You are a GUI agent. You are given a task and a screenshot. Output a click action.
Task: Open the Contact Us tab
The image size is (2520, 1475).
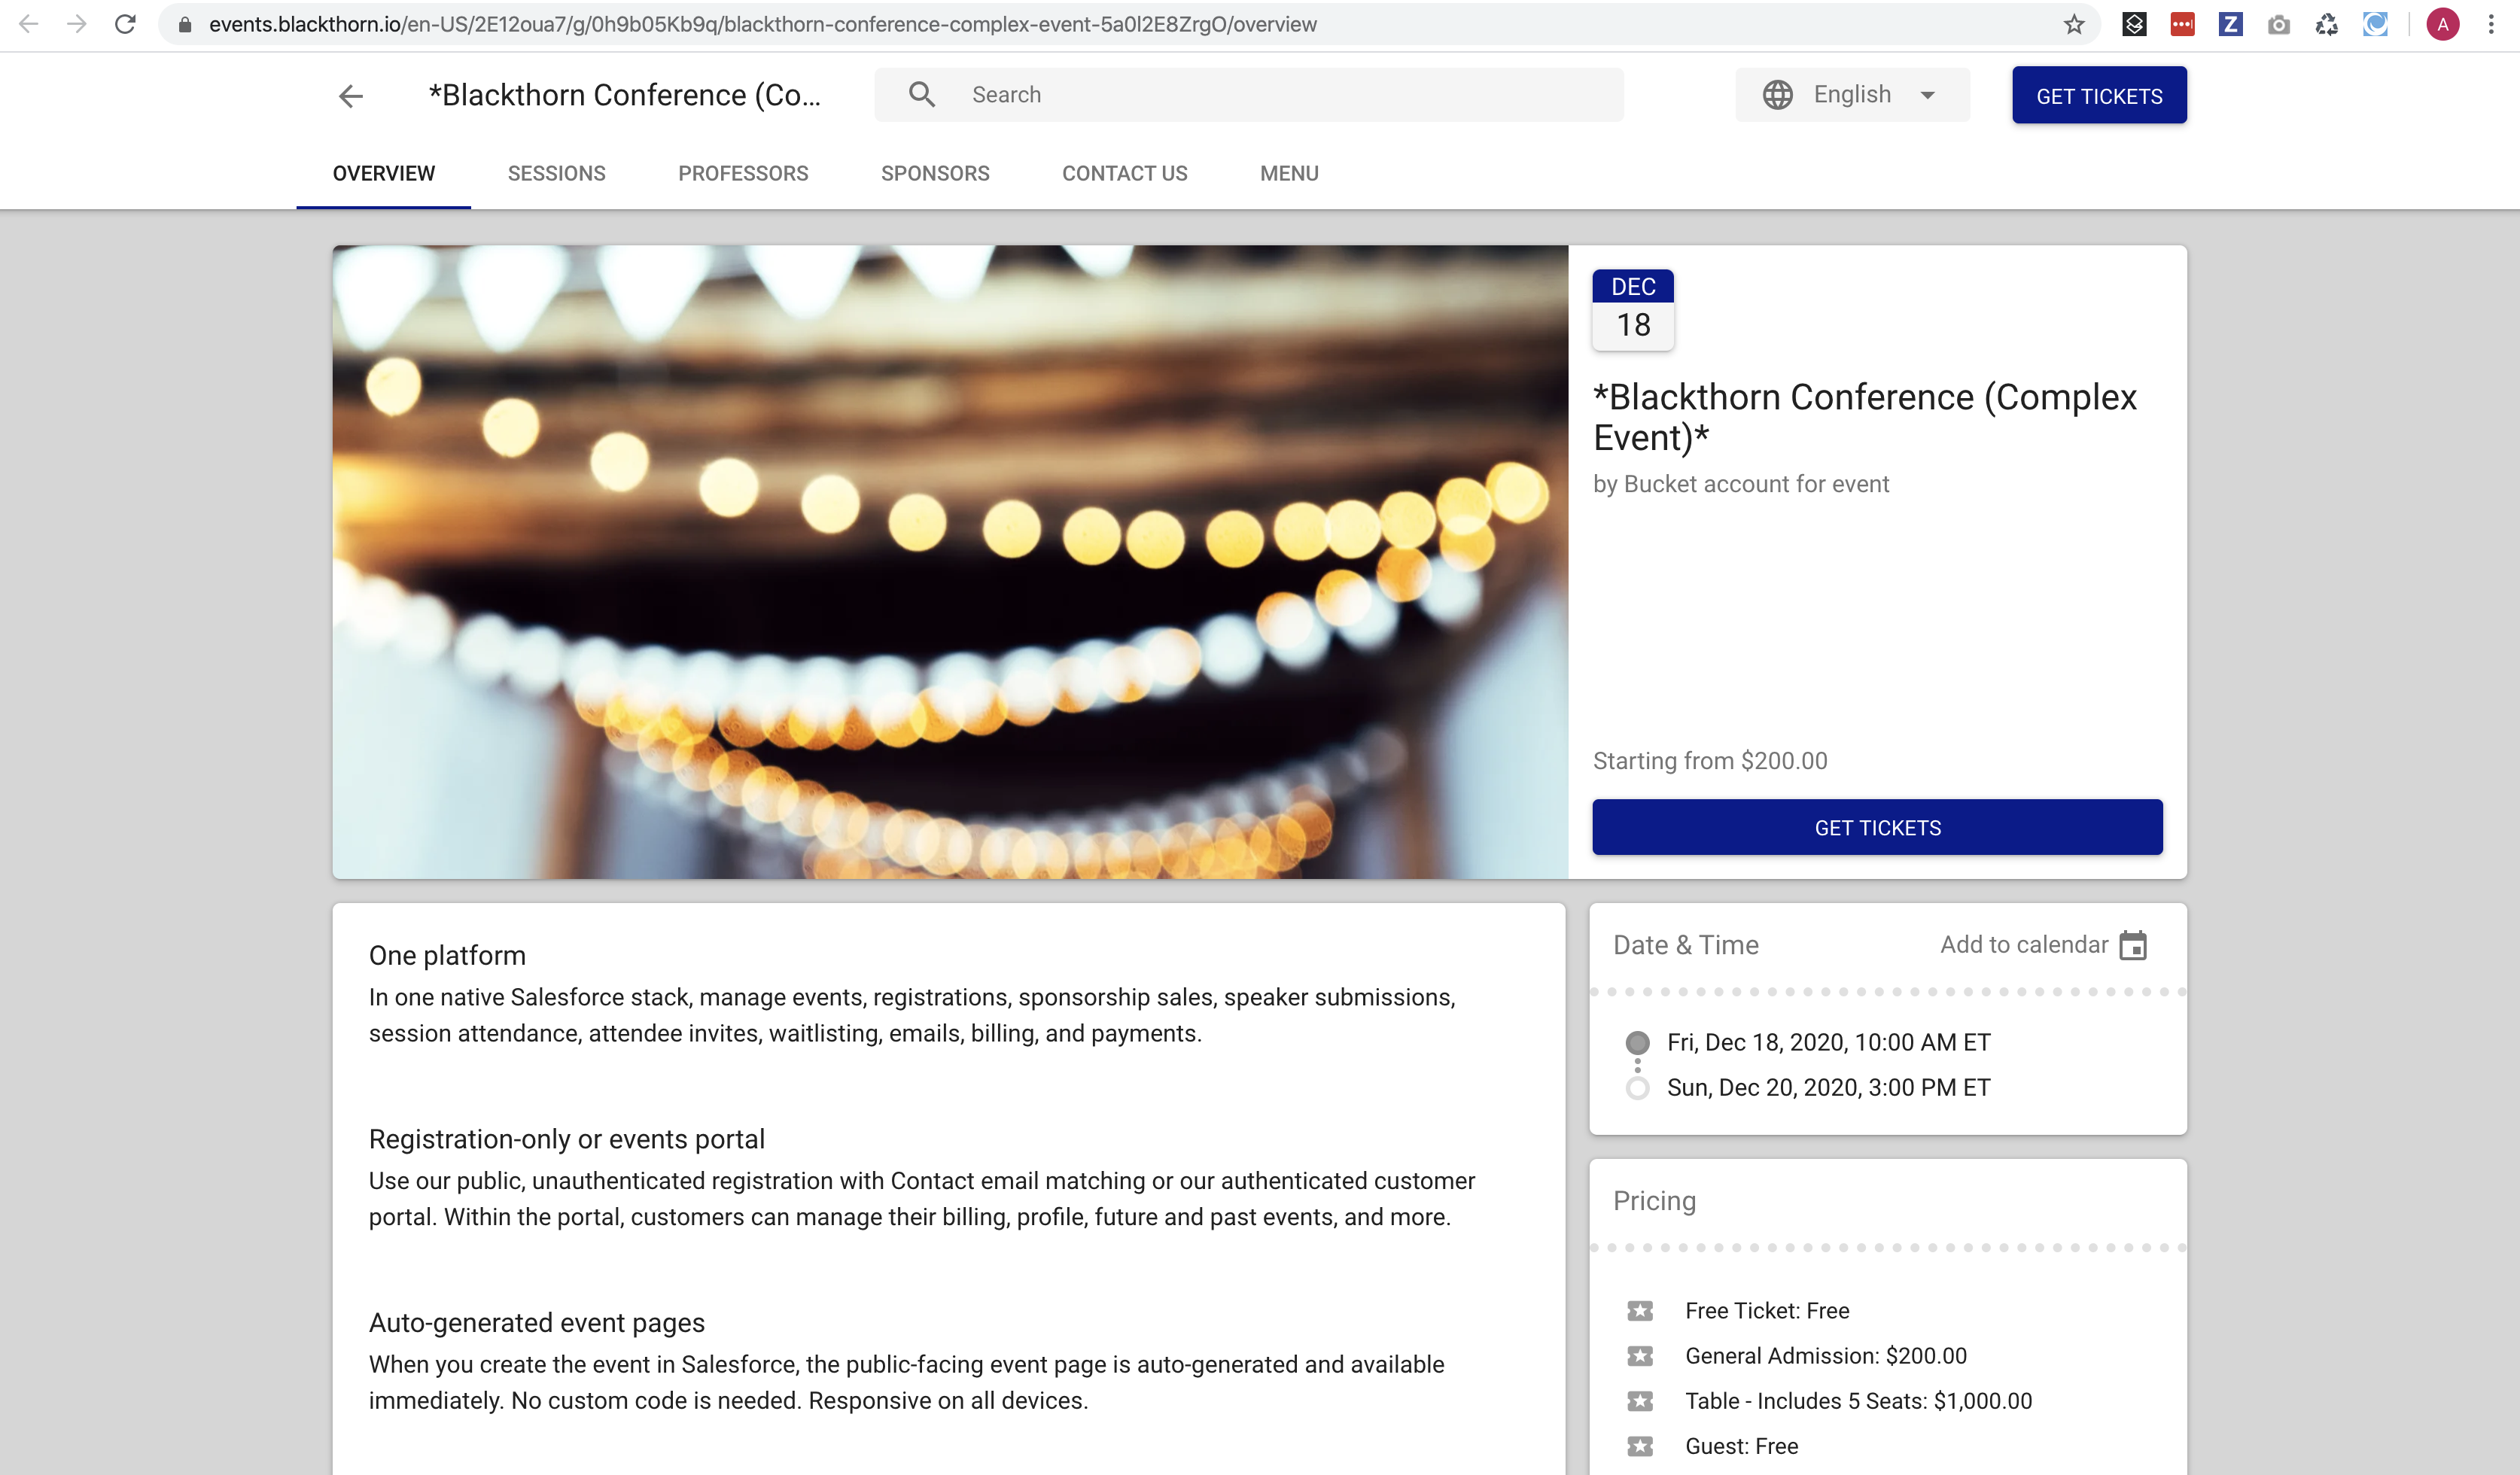point(1125,174)
